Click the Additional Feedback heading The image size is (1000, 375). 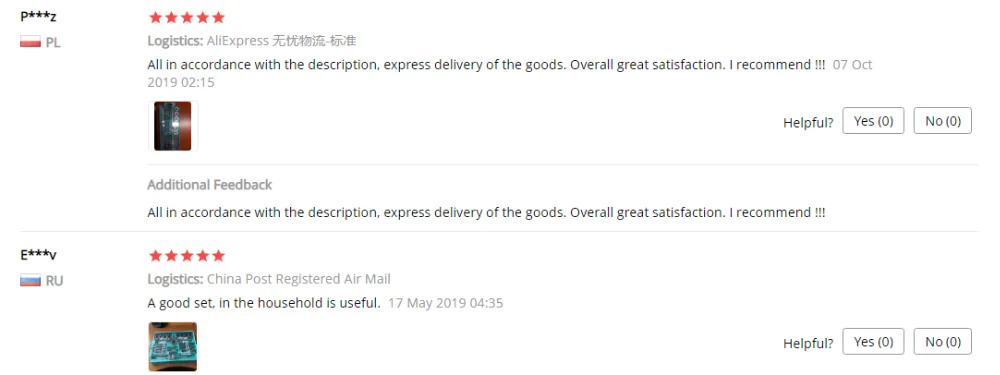(x=210, y=185)
